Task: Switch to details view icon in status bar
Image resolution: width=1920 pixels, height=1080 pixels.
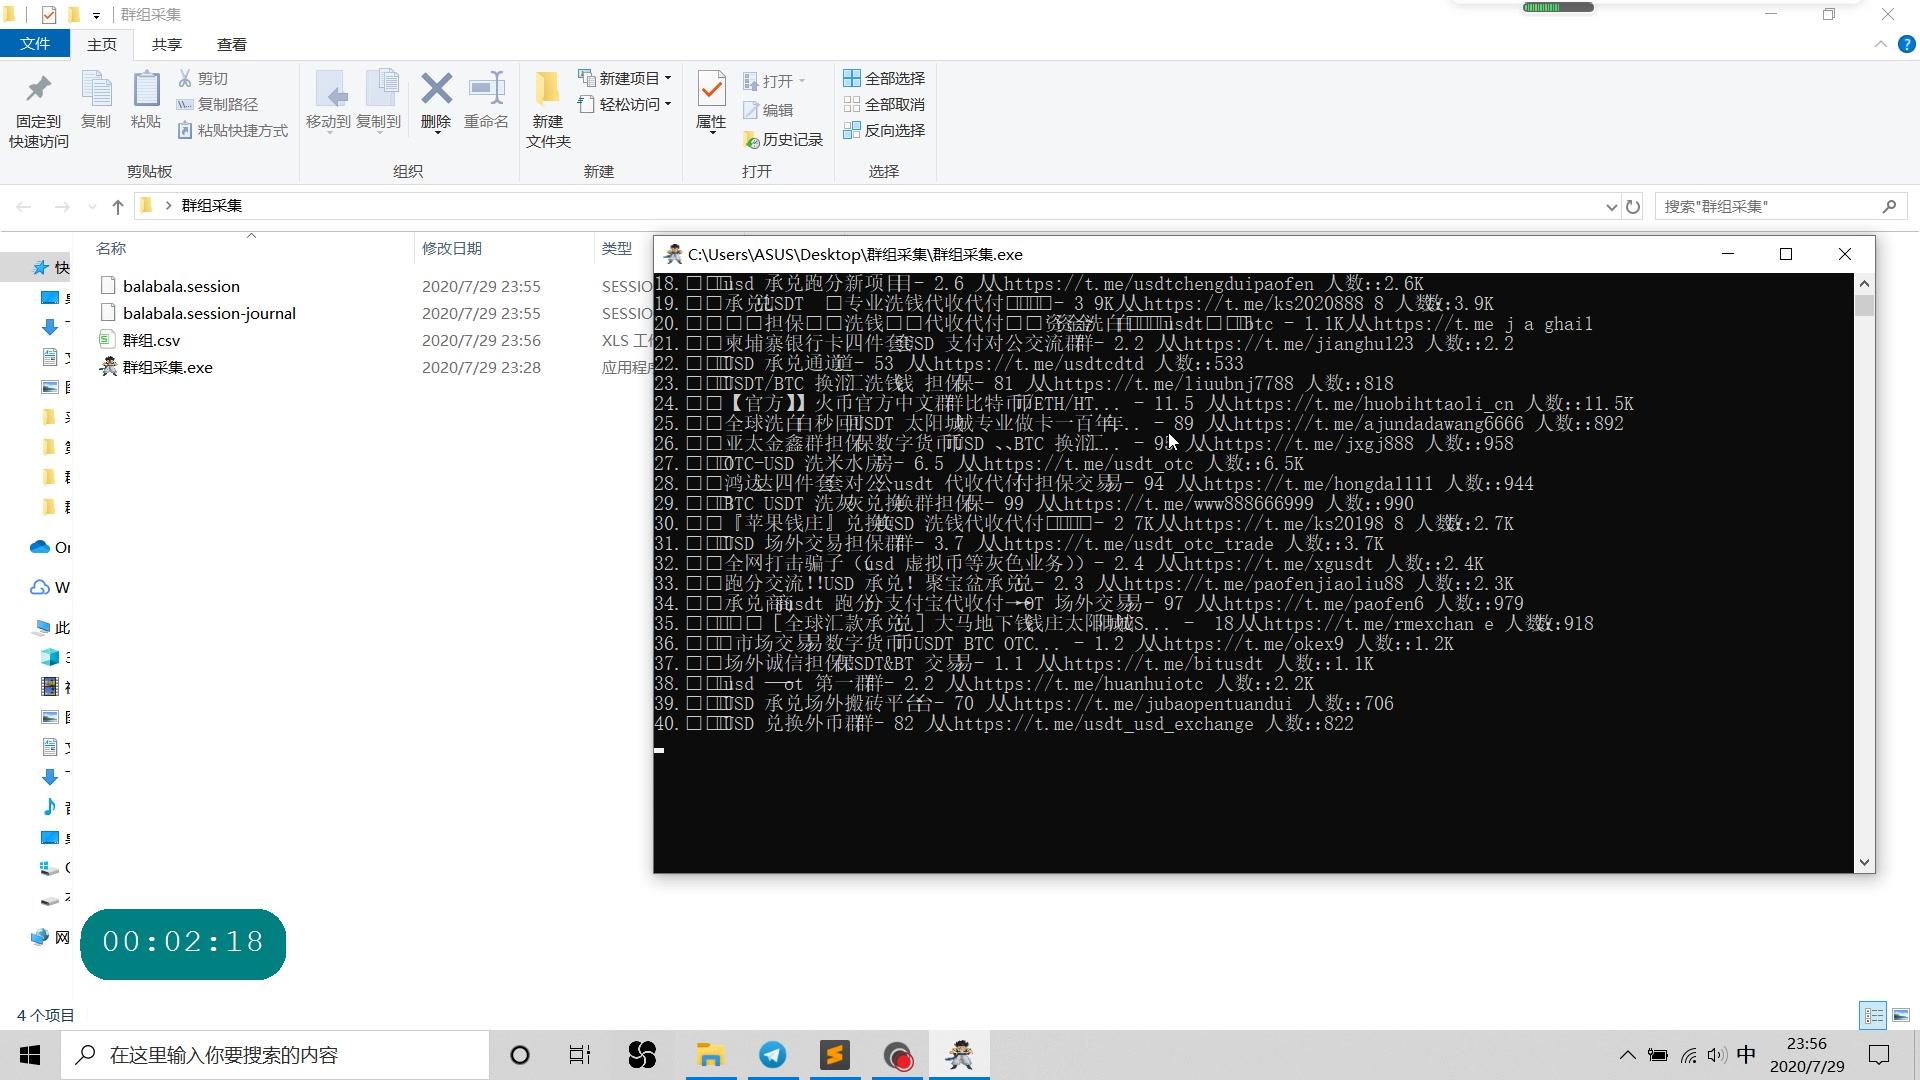Action: point(1874,1015)
